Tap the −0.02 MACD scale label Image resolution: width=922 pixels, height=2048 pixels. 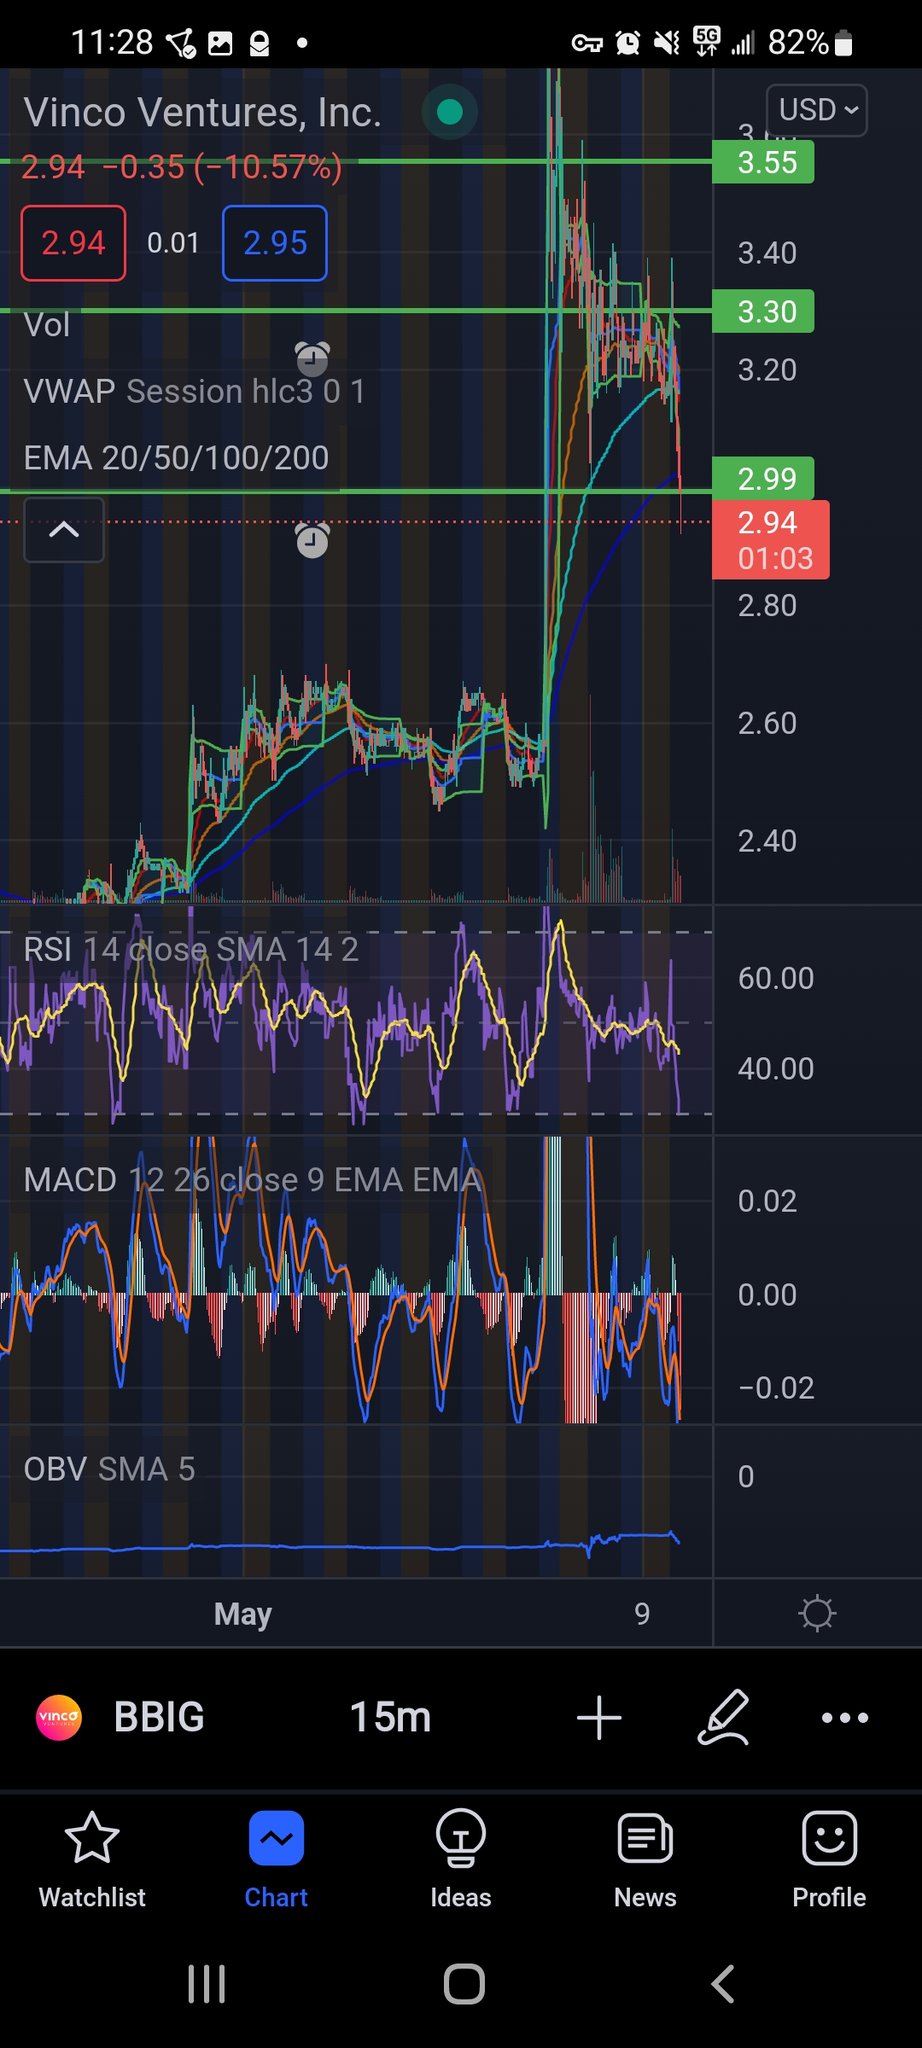coord(776,1388)
